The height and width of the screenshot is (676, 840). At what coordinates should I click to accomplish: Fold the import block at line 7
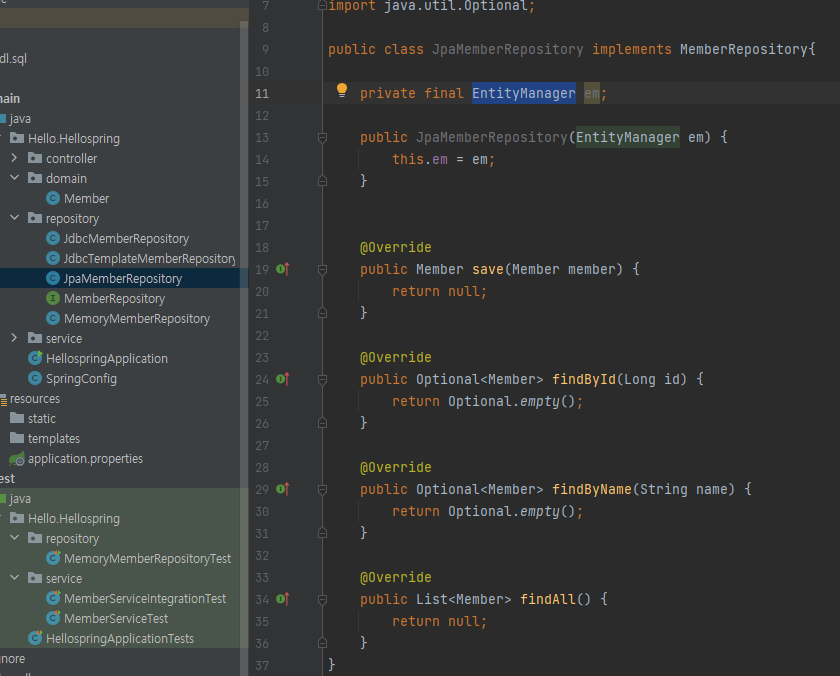click(x=322, y=6)
